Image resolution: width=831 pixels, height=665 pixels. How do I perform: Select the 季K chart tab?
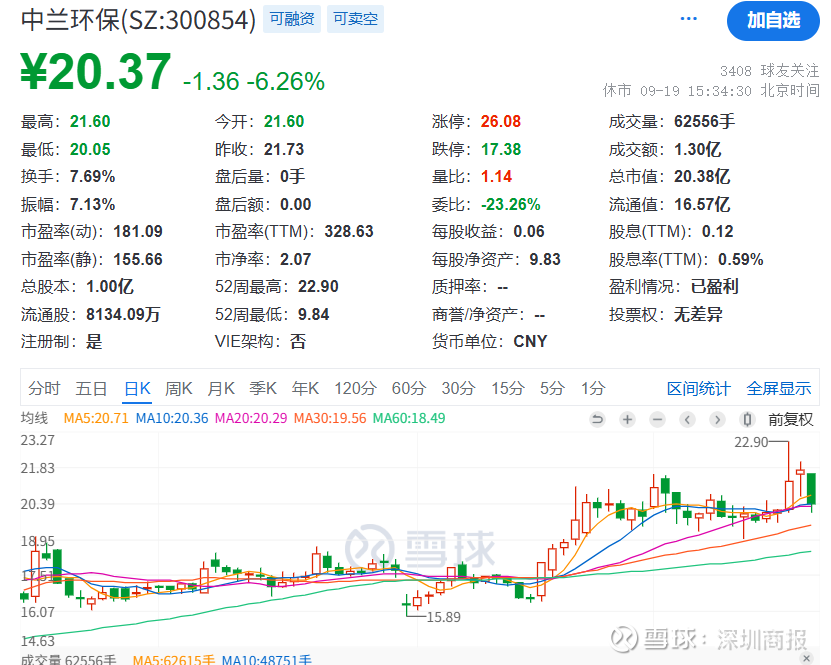click(x=263, y=388)
